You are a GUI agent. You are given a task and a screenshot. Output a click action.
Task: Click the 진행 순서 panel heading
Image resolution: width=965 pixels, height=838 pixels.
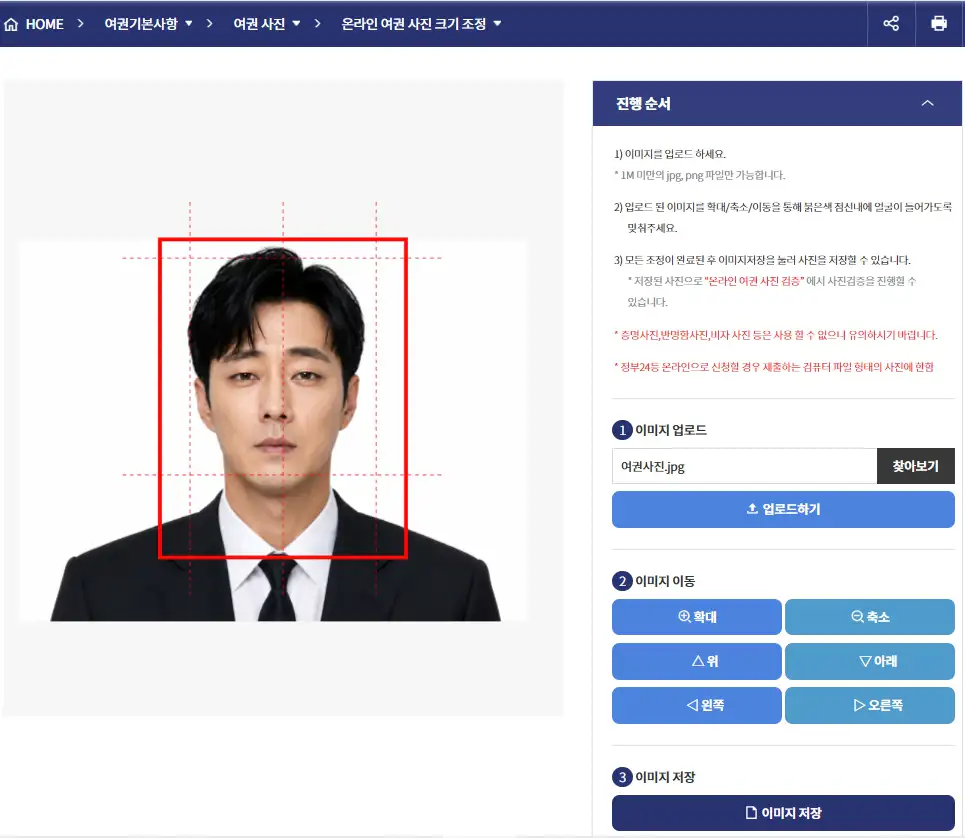pyautogui.click(x=643, y=103)
